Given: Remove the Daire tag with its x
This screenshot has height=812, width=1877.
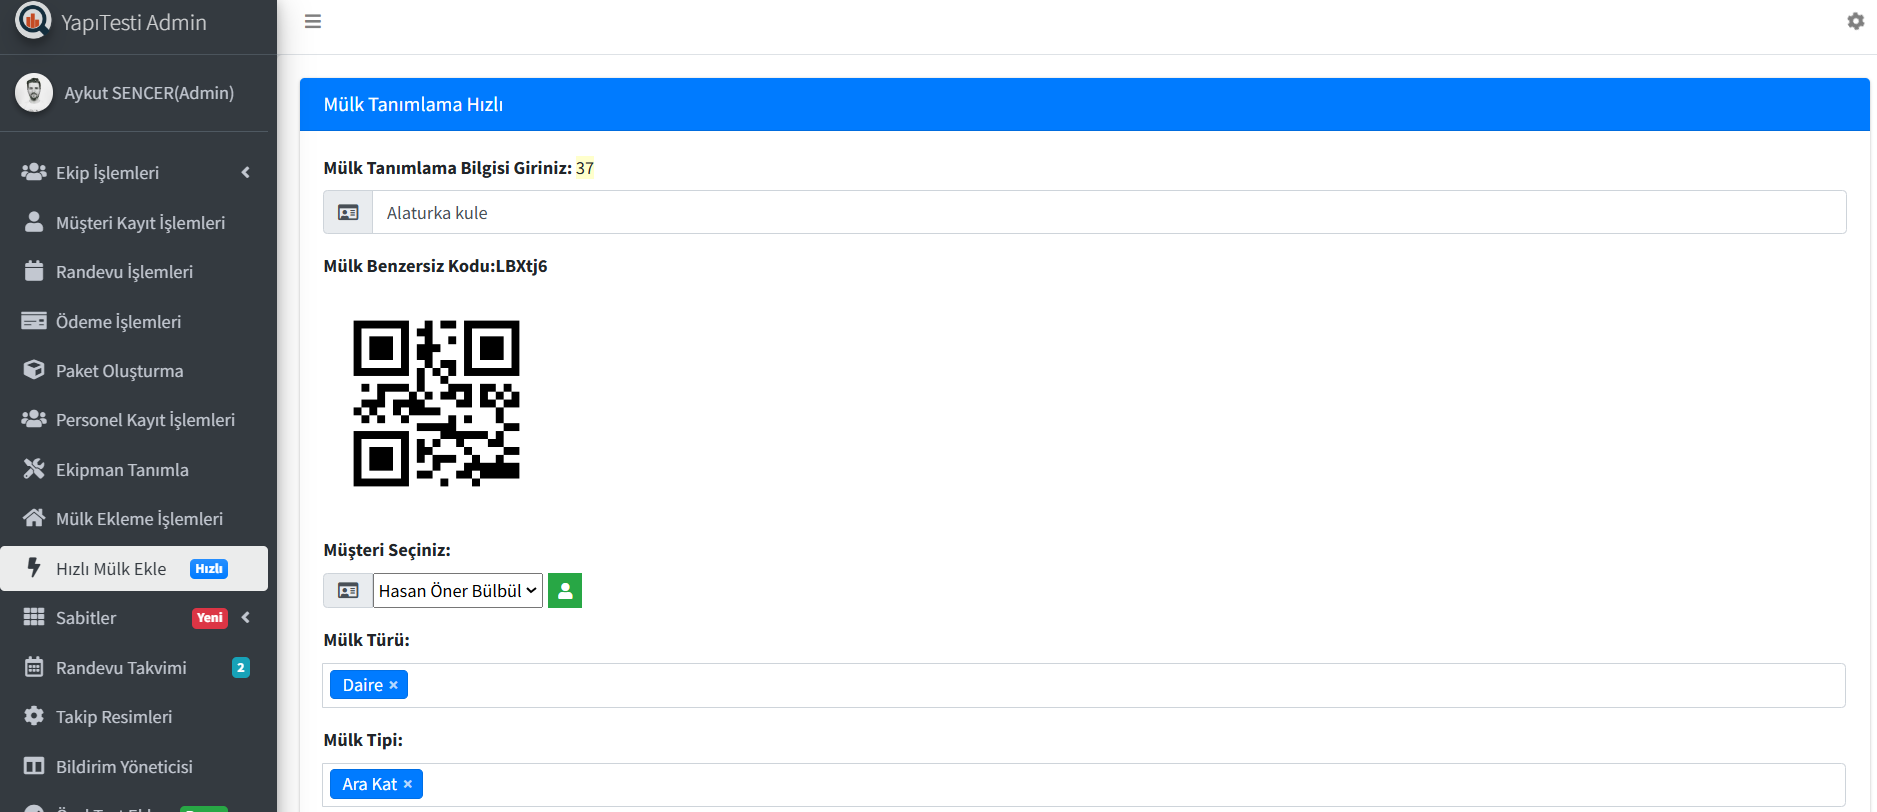Looking at the screenshot, I should pos(394,685).
